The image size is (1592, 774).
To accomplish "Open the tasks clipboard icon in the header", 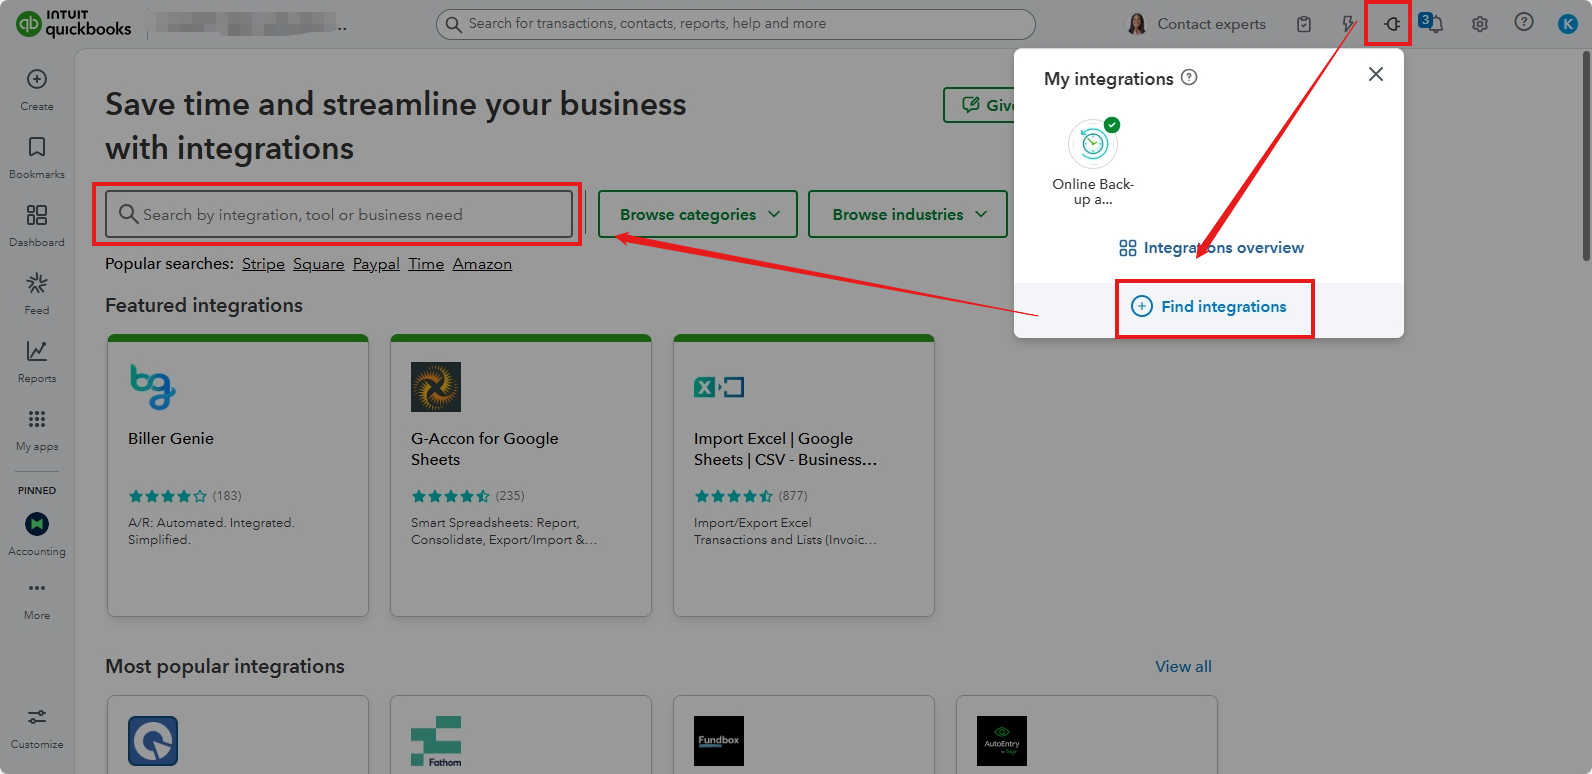I will [x=1304, y=24].
